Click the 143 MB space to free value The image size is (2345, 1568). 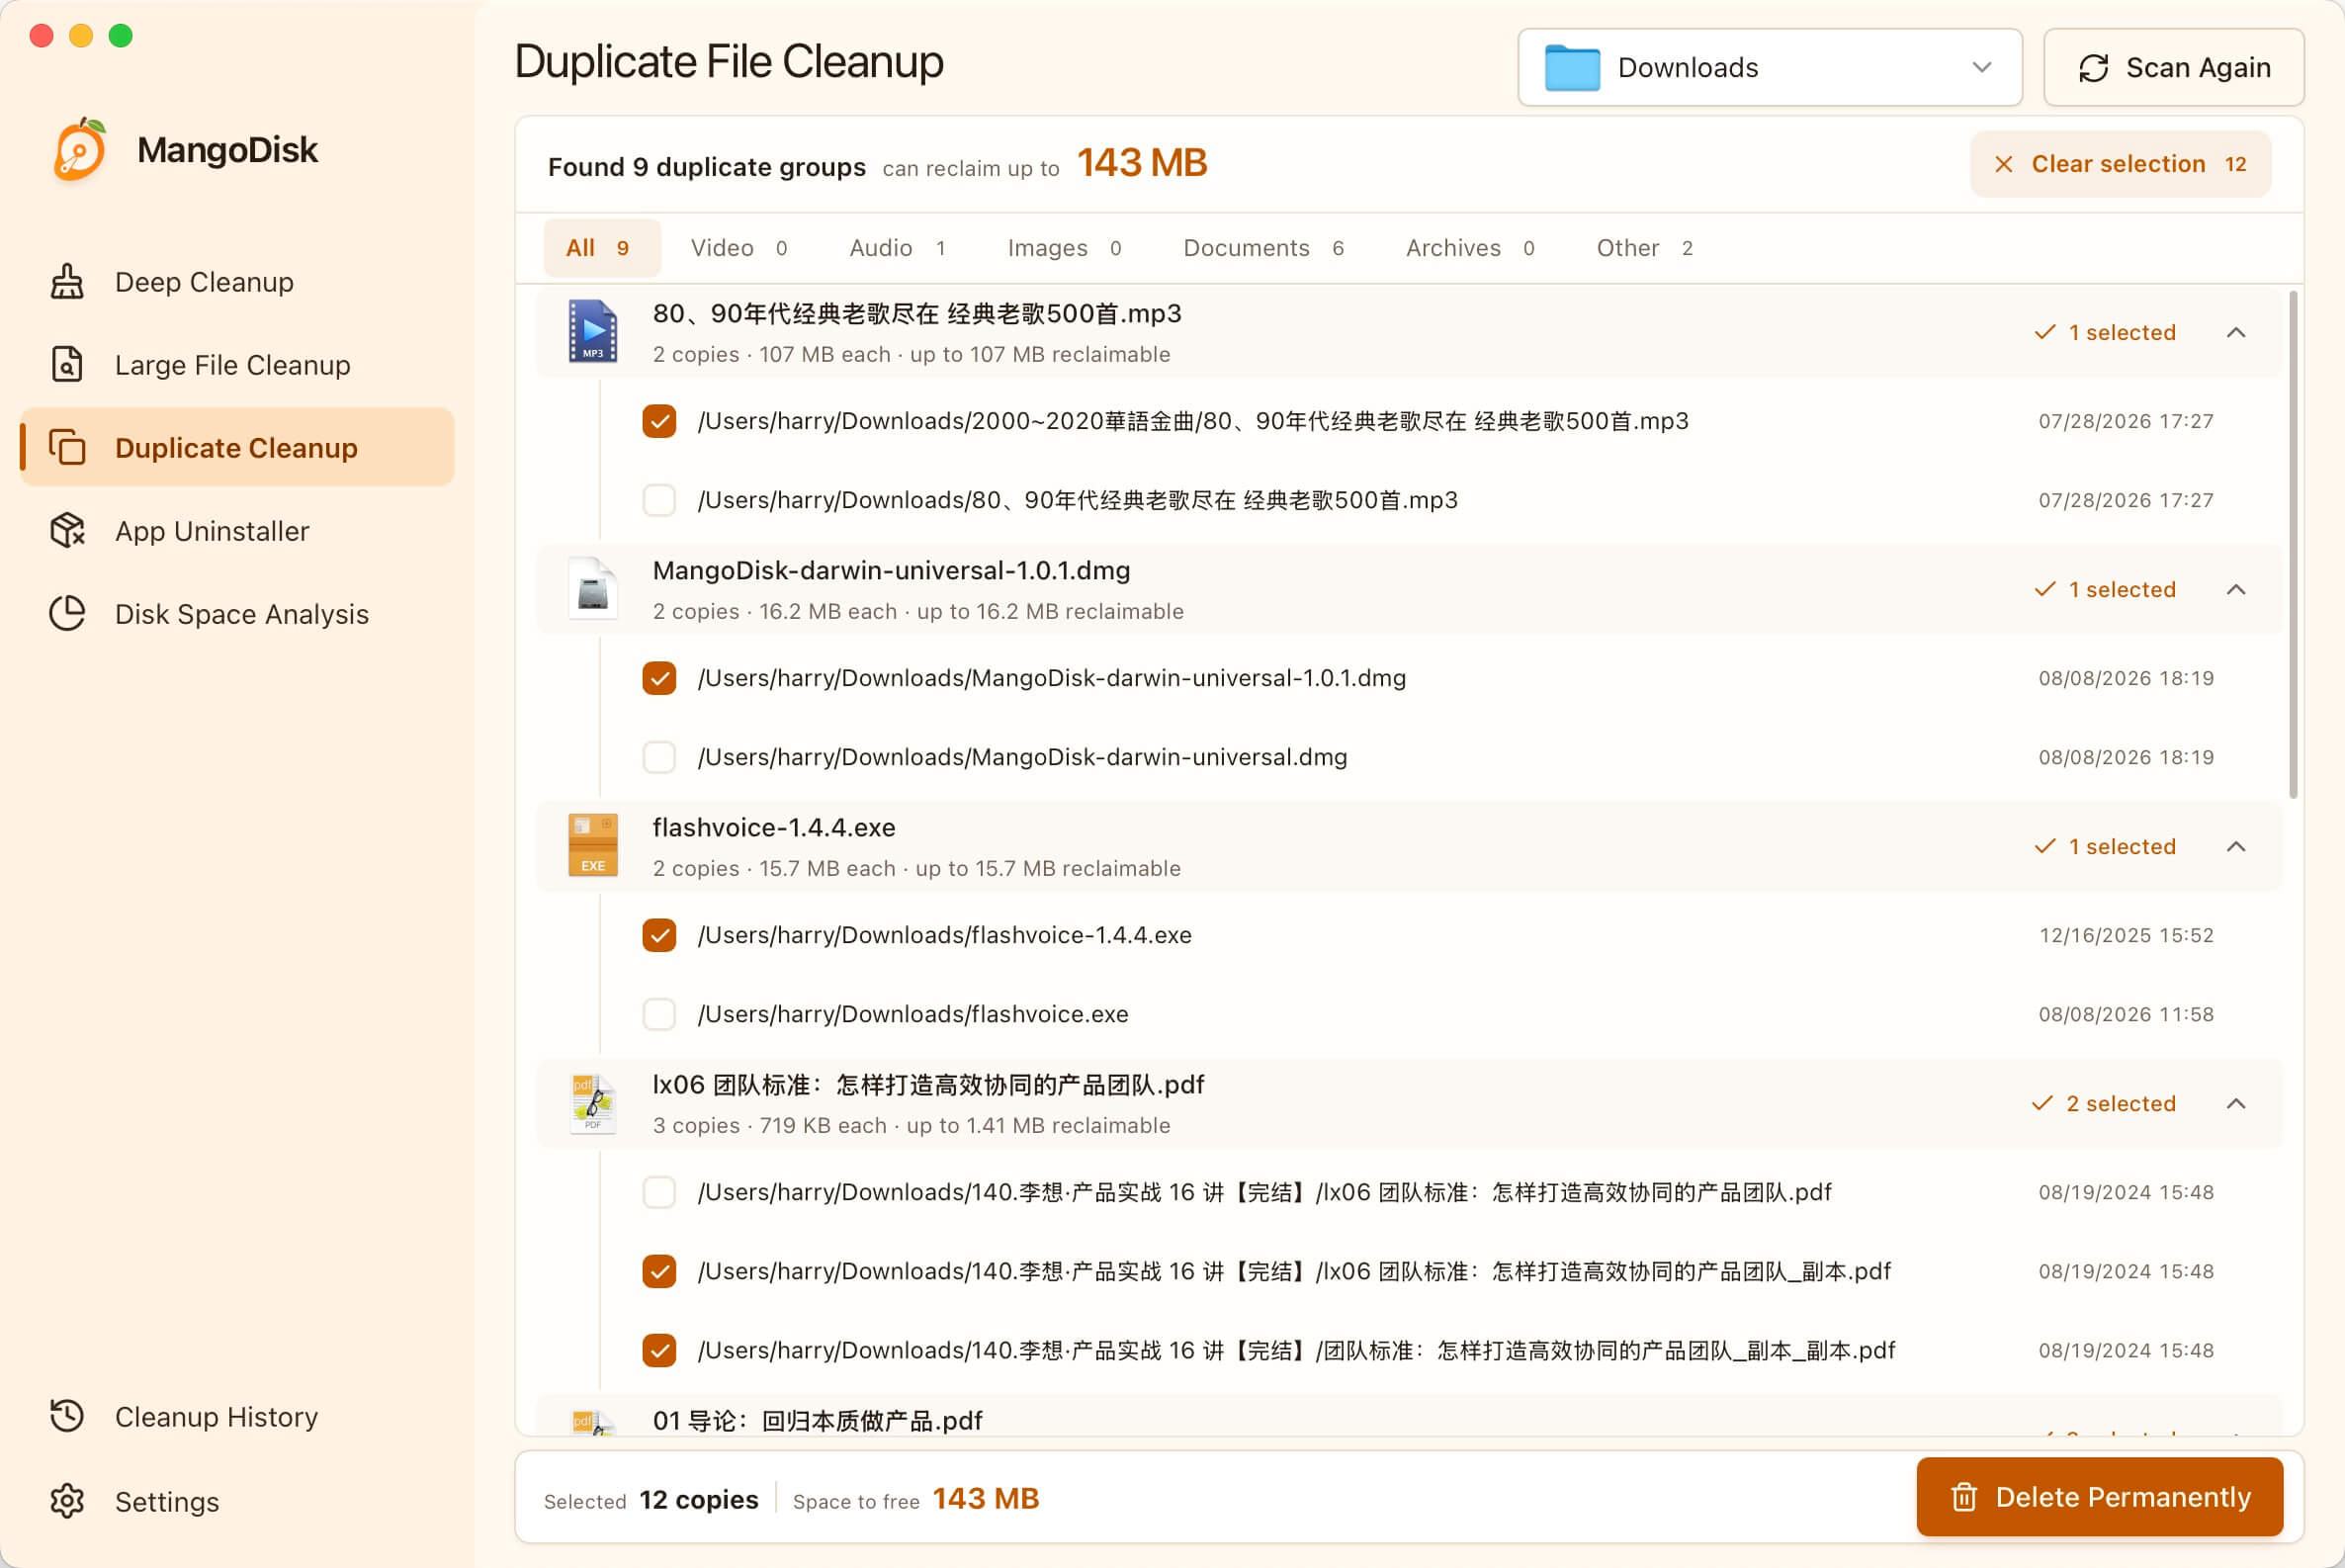click(x=986, y=1499)
